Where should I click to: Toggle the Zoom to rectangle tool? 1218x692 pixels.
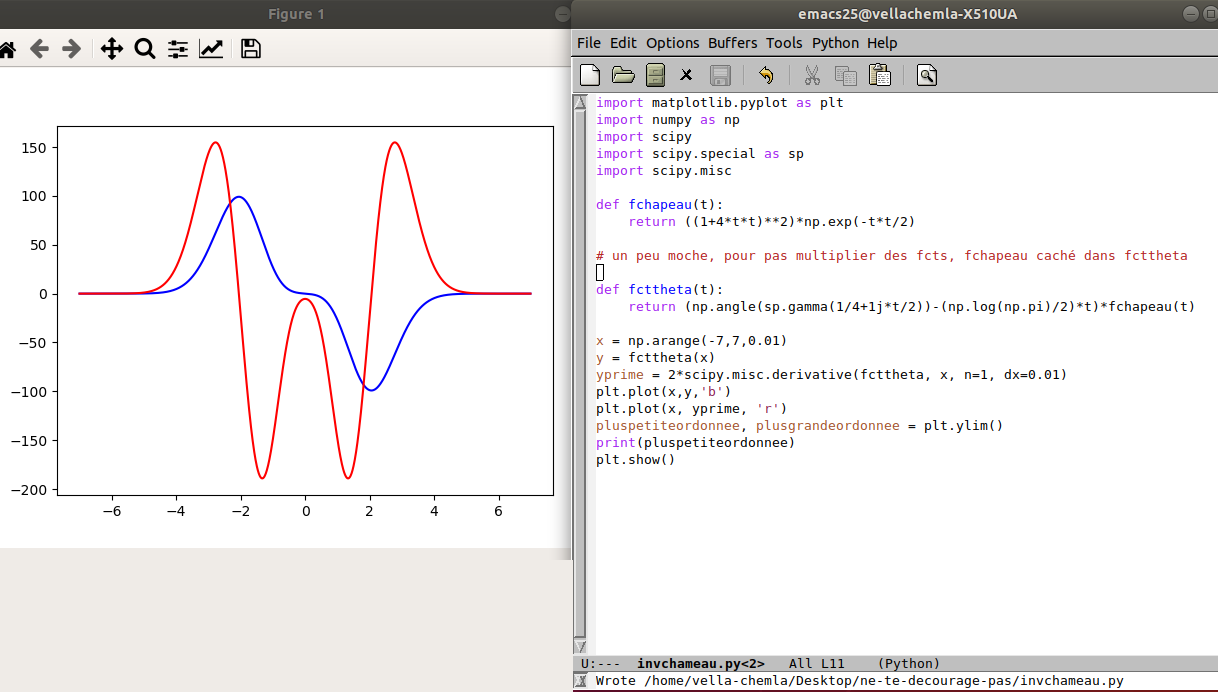pos(145,49)
